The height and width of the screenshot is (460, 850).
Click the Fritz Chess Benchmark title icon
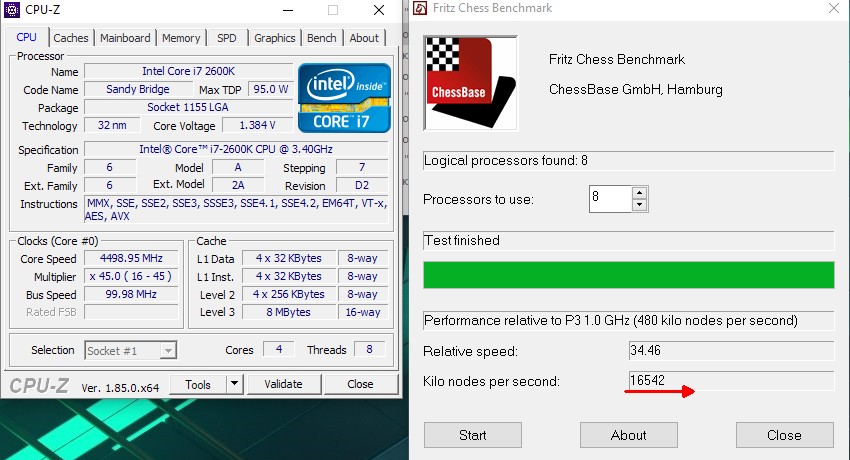tap(420, 8)
